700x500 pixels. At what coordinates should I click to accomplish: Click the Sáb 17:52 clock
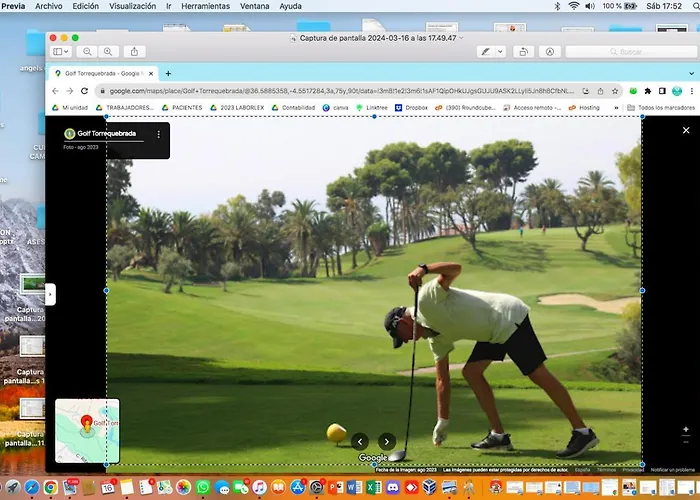click(x=664, y=6)
